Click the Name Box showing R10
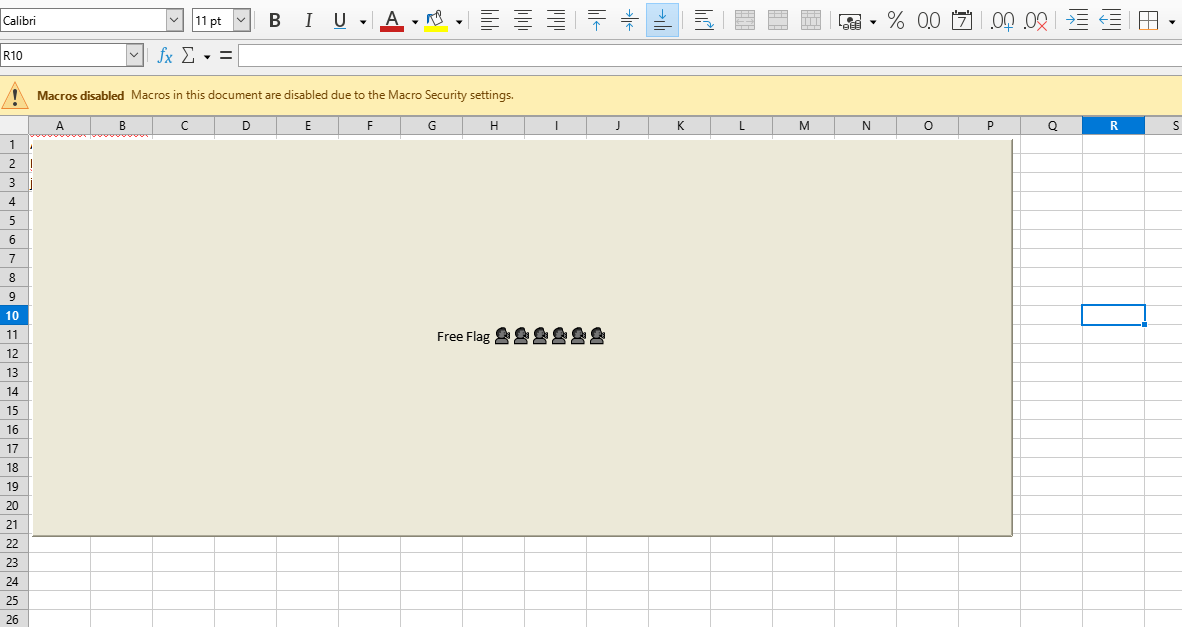Viewport: 1182px width, 627px height. tap(63, 55)
